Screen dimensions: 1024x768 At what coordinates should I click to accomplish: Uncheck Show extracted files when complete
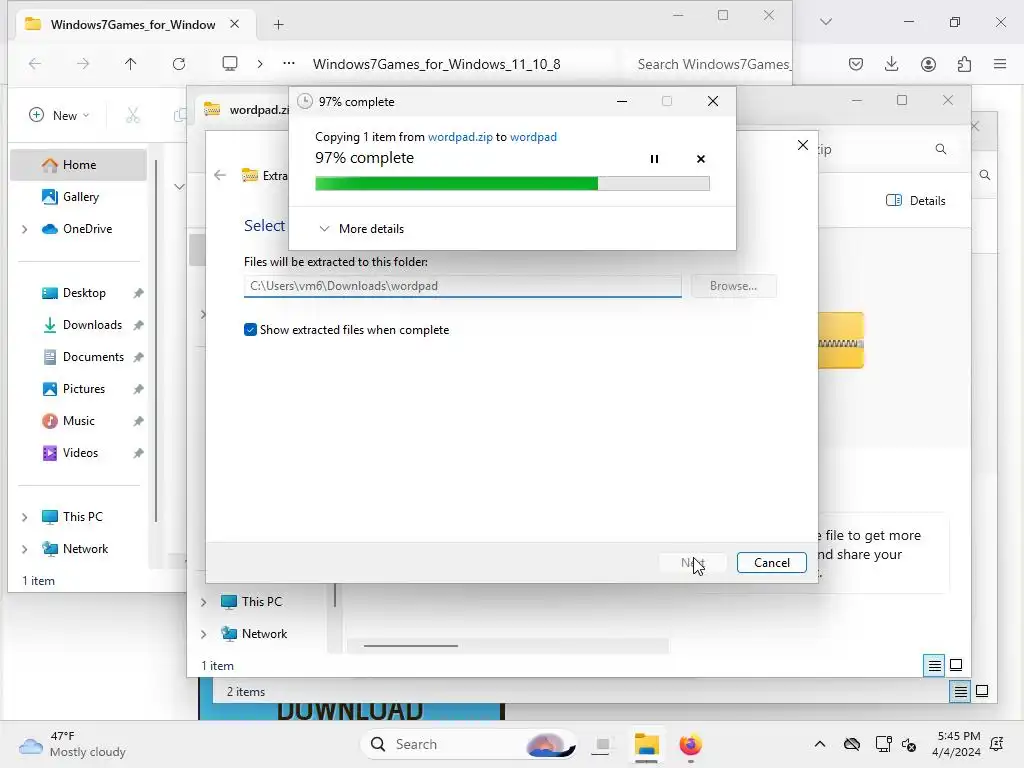250,330
